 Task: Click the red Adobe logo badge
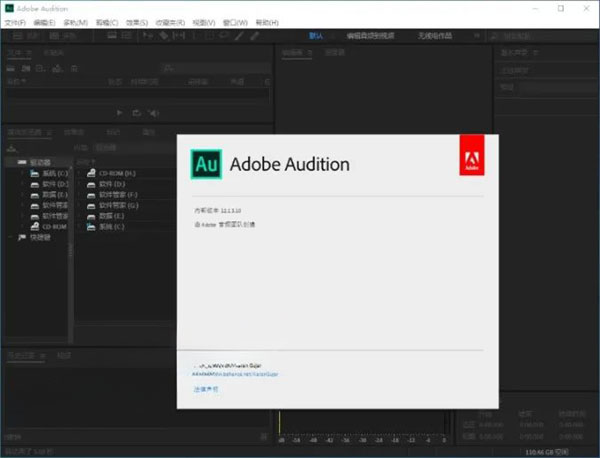[x=471, y=155]
